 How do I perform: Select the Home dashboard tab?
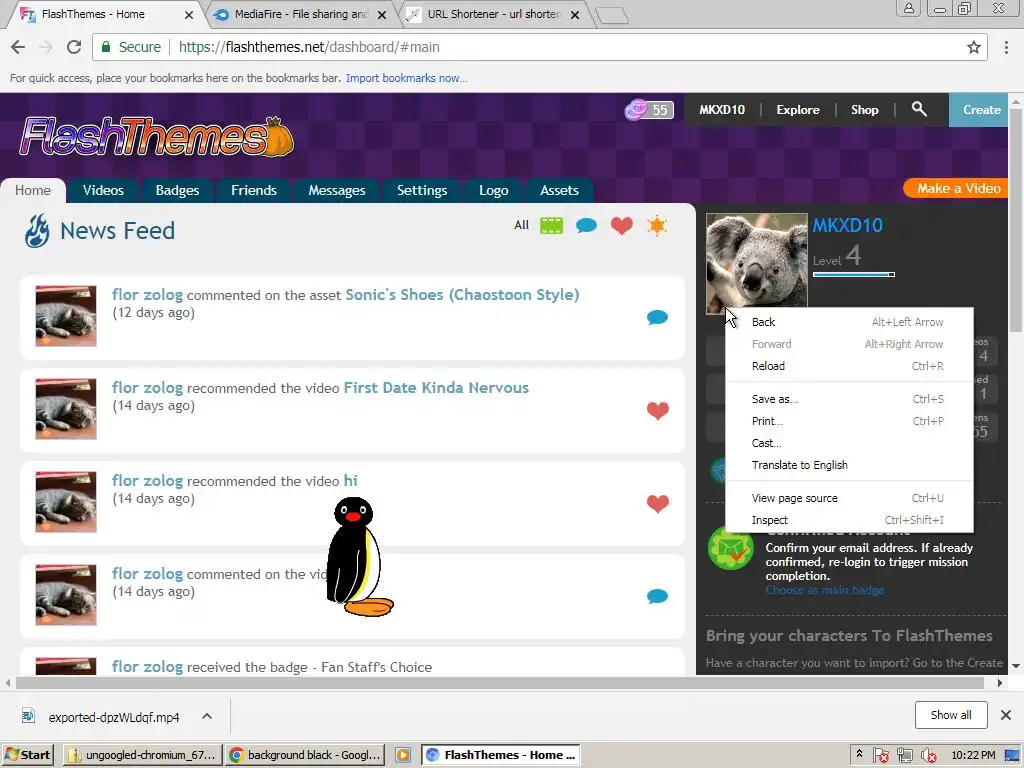(33, 190)
